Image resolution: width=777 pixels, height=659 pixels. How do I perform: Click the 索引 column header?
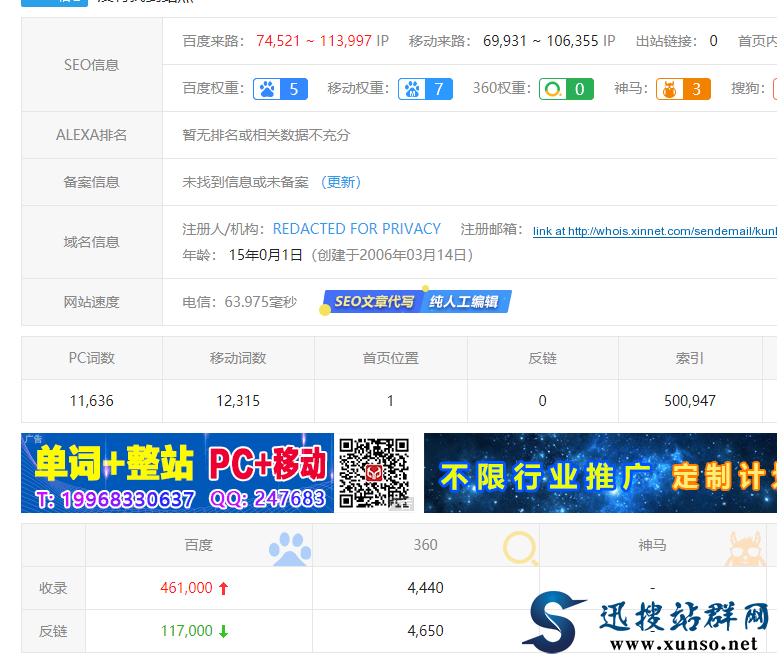point(690,358)
